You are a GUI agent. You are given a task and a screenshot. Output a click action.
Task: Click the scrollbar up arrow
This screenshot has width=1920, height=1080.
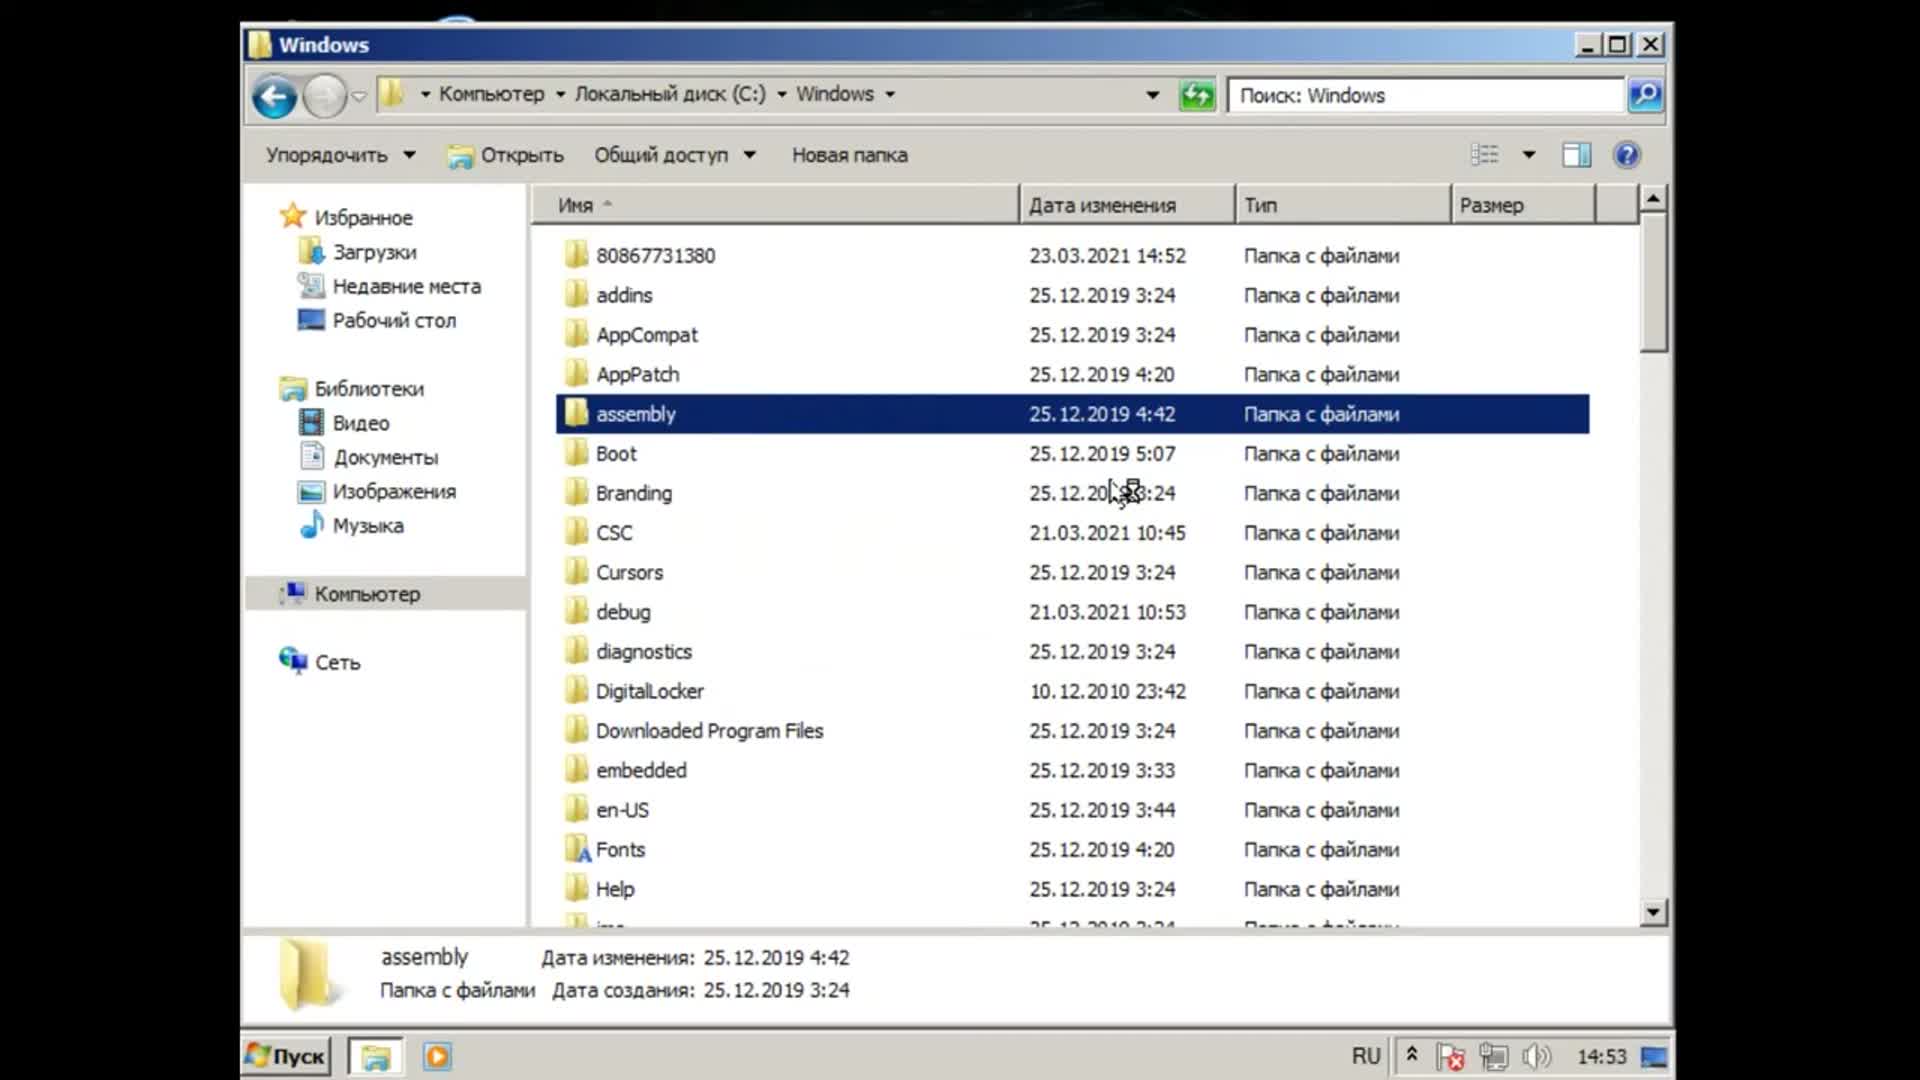[x=1653, y=199]
